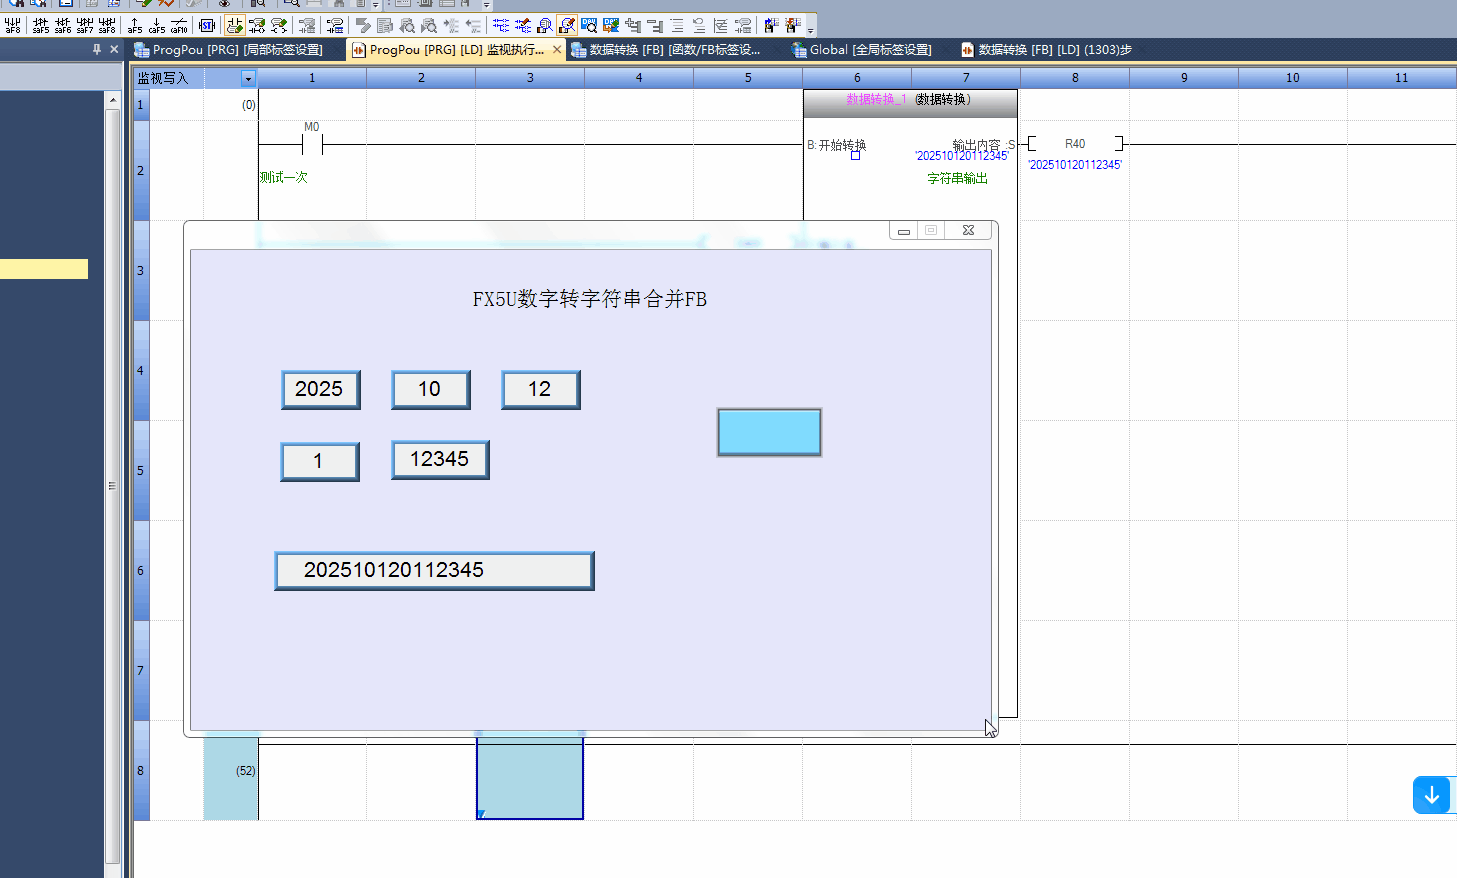Toggle the M0 contact in the ladder
Screen dimensions: 1457x878
coord(312,145)
